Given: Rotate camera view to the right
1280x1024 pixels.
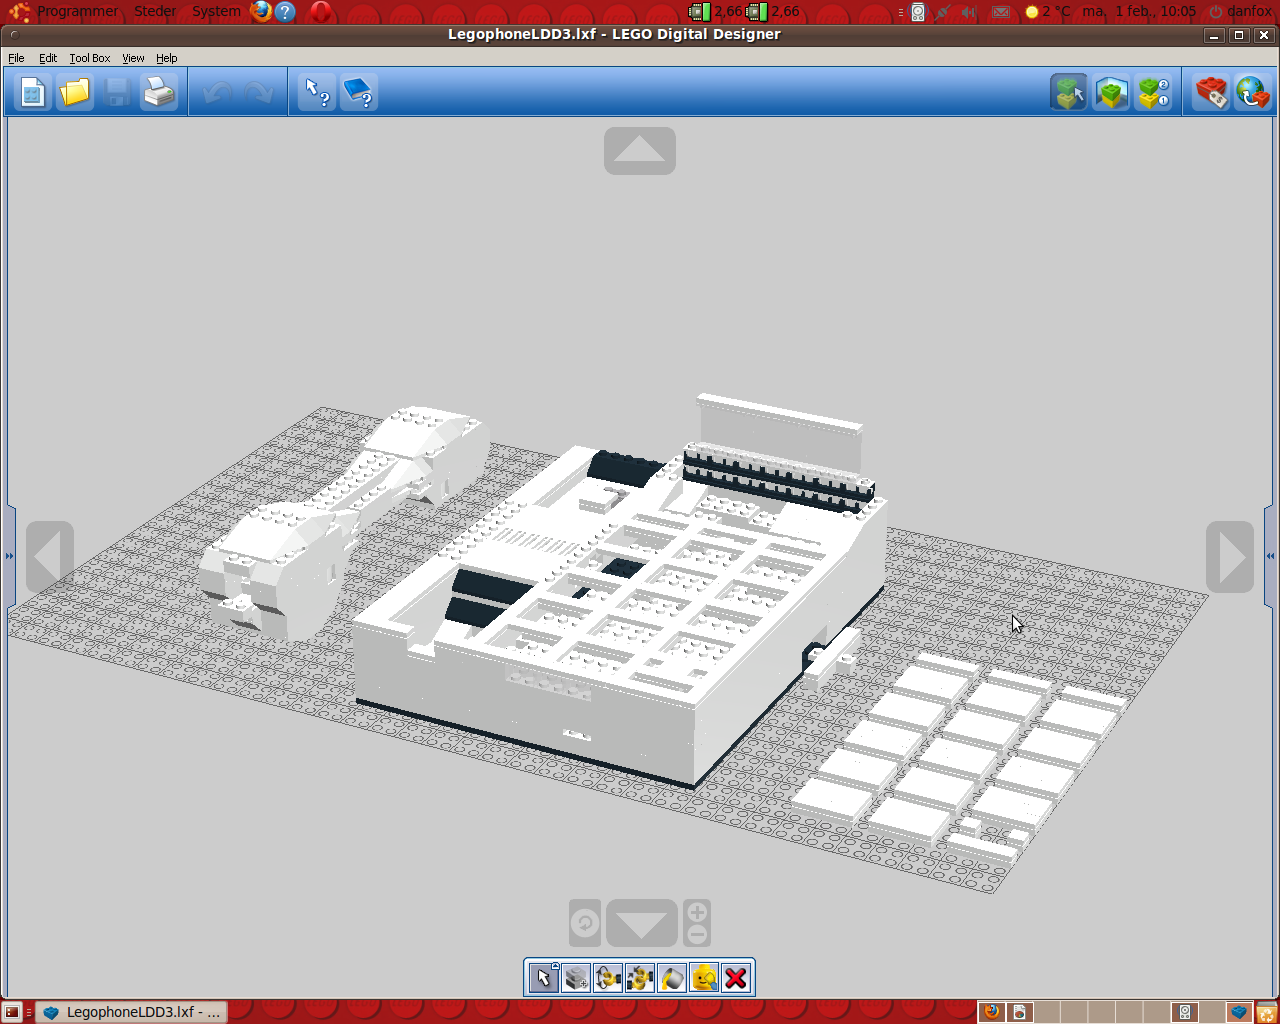Looking at the screenshot, I should point(1230,557).
